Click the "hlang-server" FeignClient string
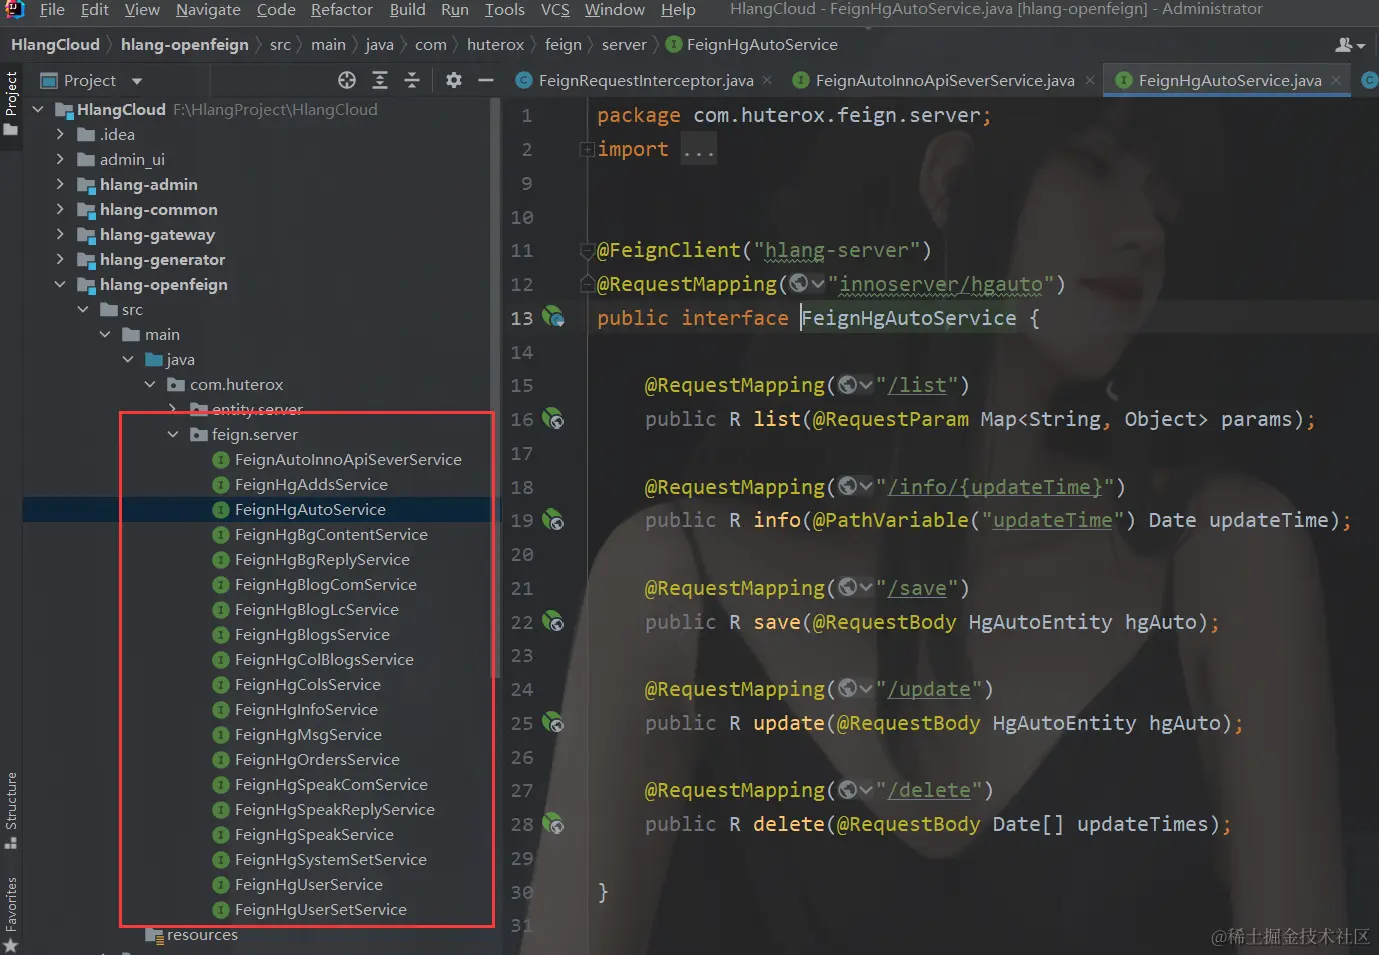This screenshot has height=955, width=1379. click(x=836, y=250)
